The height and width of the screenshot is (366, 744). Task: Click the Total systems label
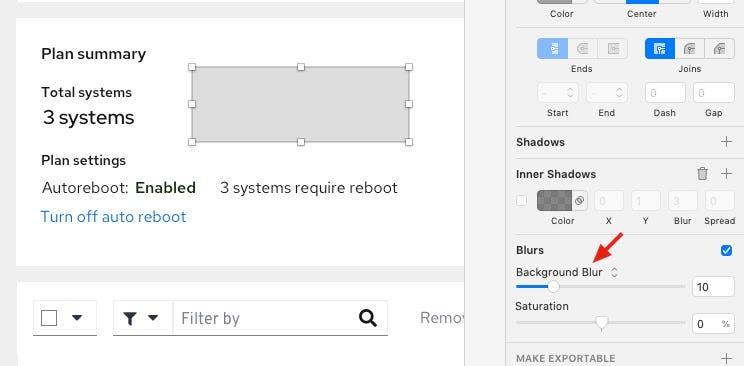coord(86,92)
